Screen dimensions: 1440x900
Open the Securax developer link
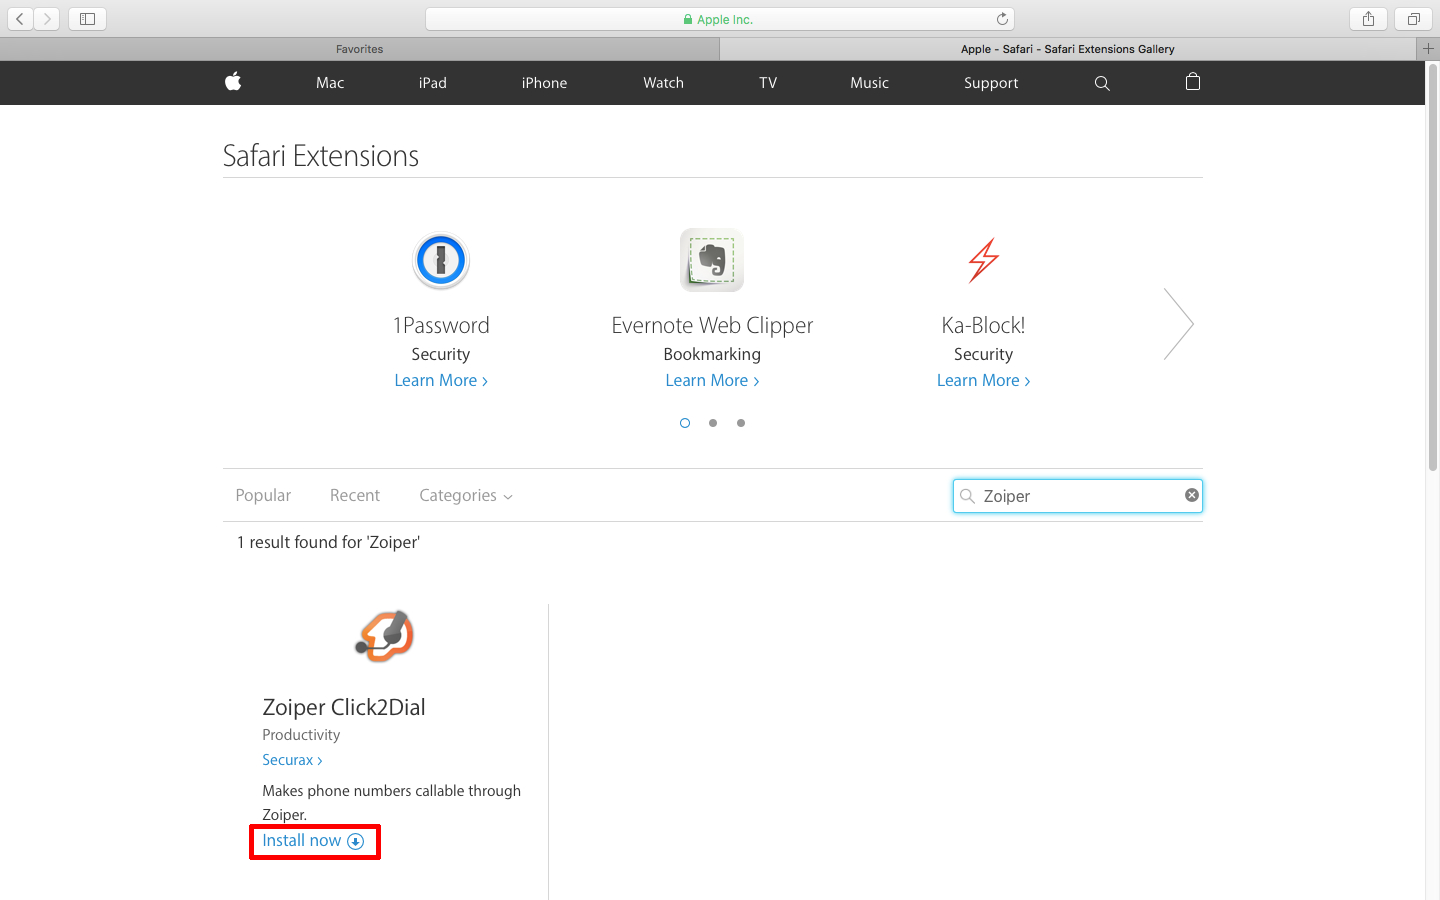coord(291,760)
